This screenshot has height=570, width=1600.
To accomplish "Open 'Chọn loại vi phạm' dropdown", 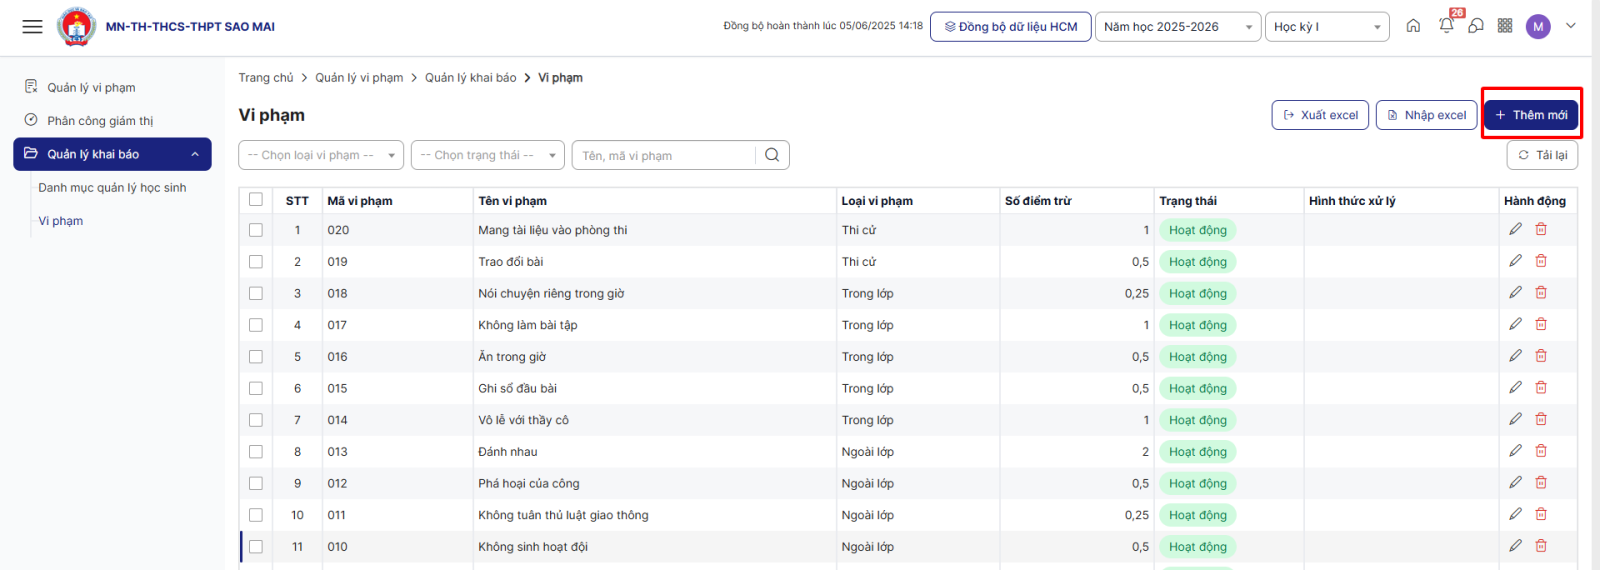I will coord(321,155).
